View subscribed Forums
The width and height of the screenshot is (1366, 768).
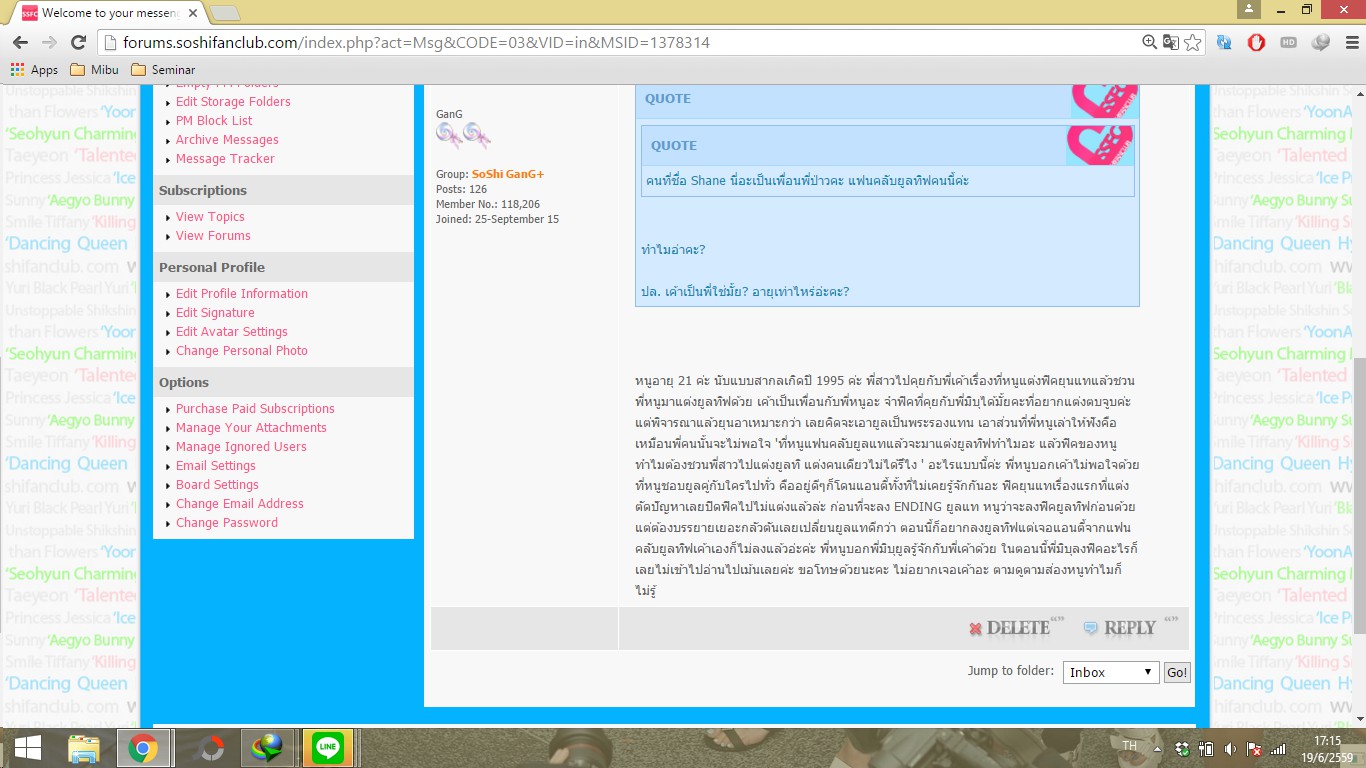(x=213, y=236)
